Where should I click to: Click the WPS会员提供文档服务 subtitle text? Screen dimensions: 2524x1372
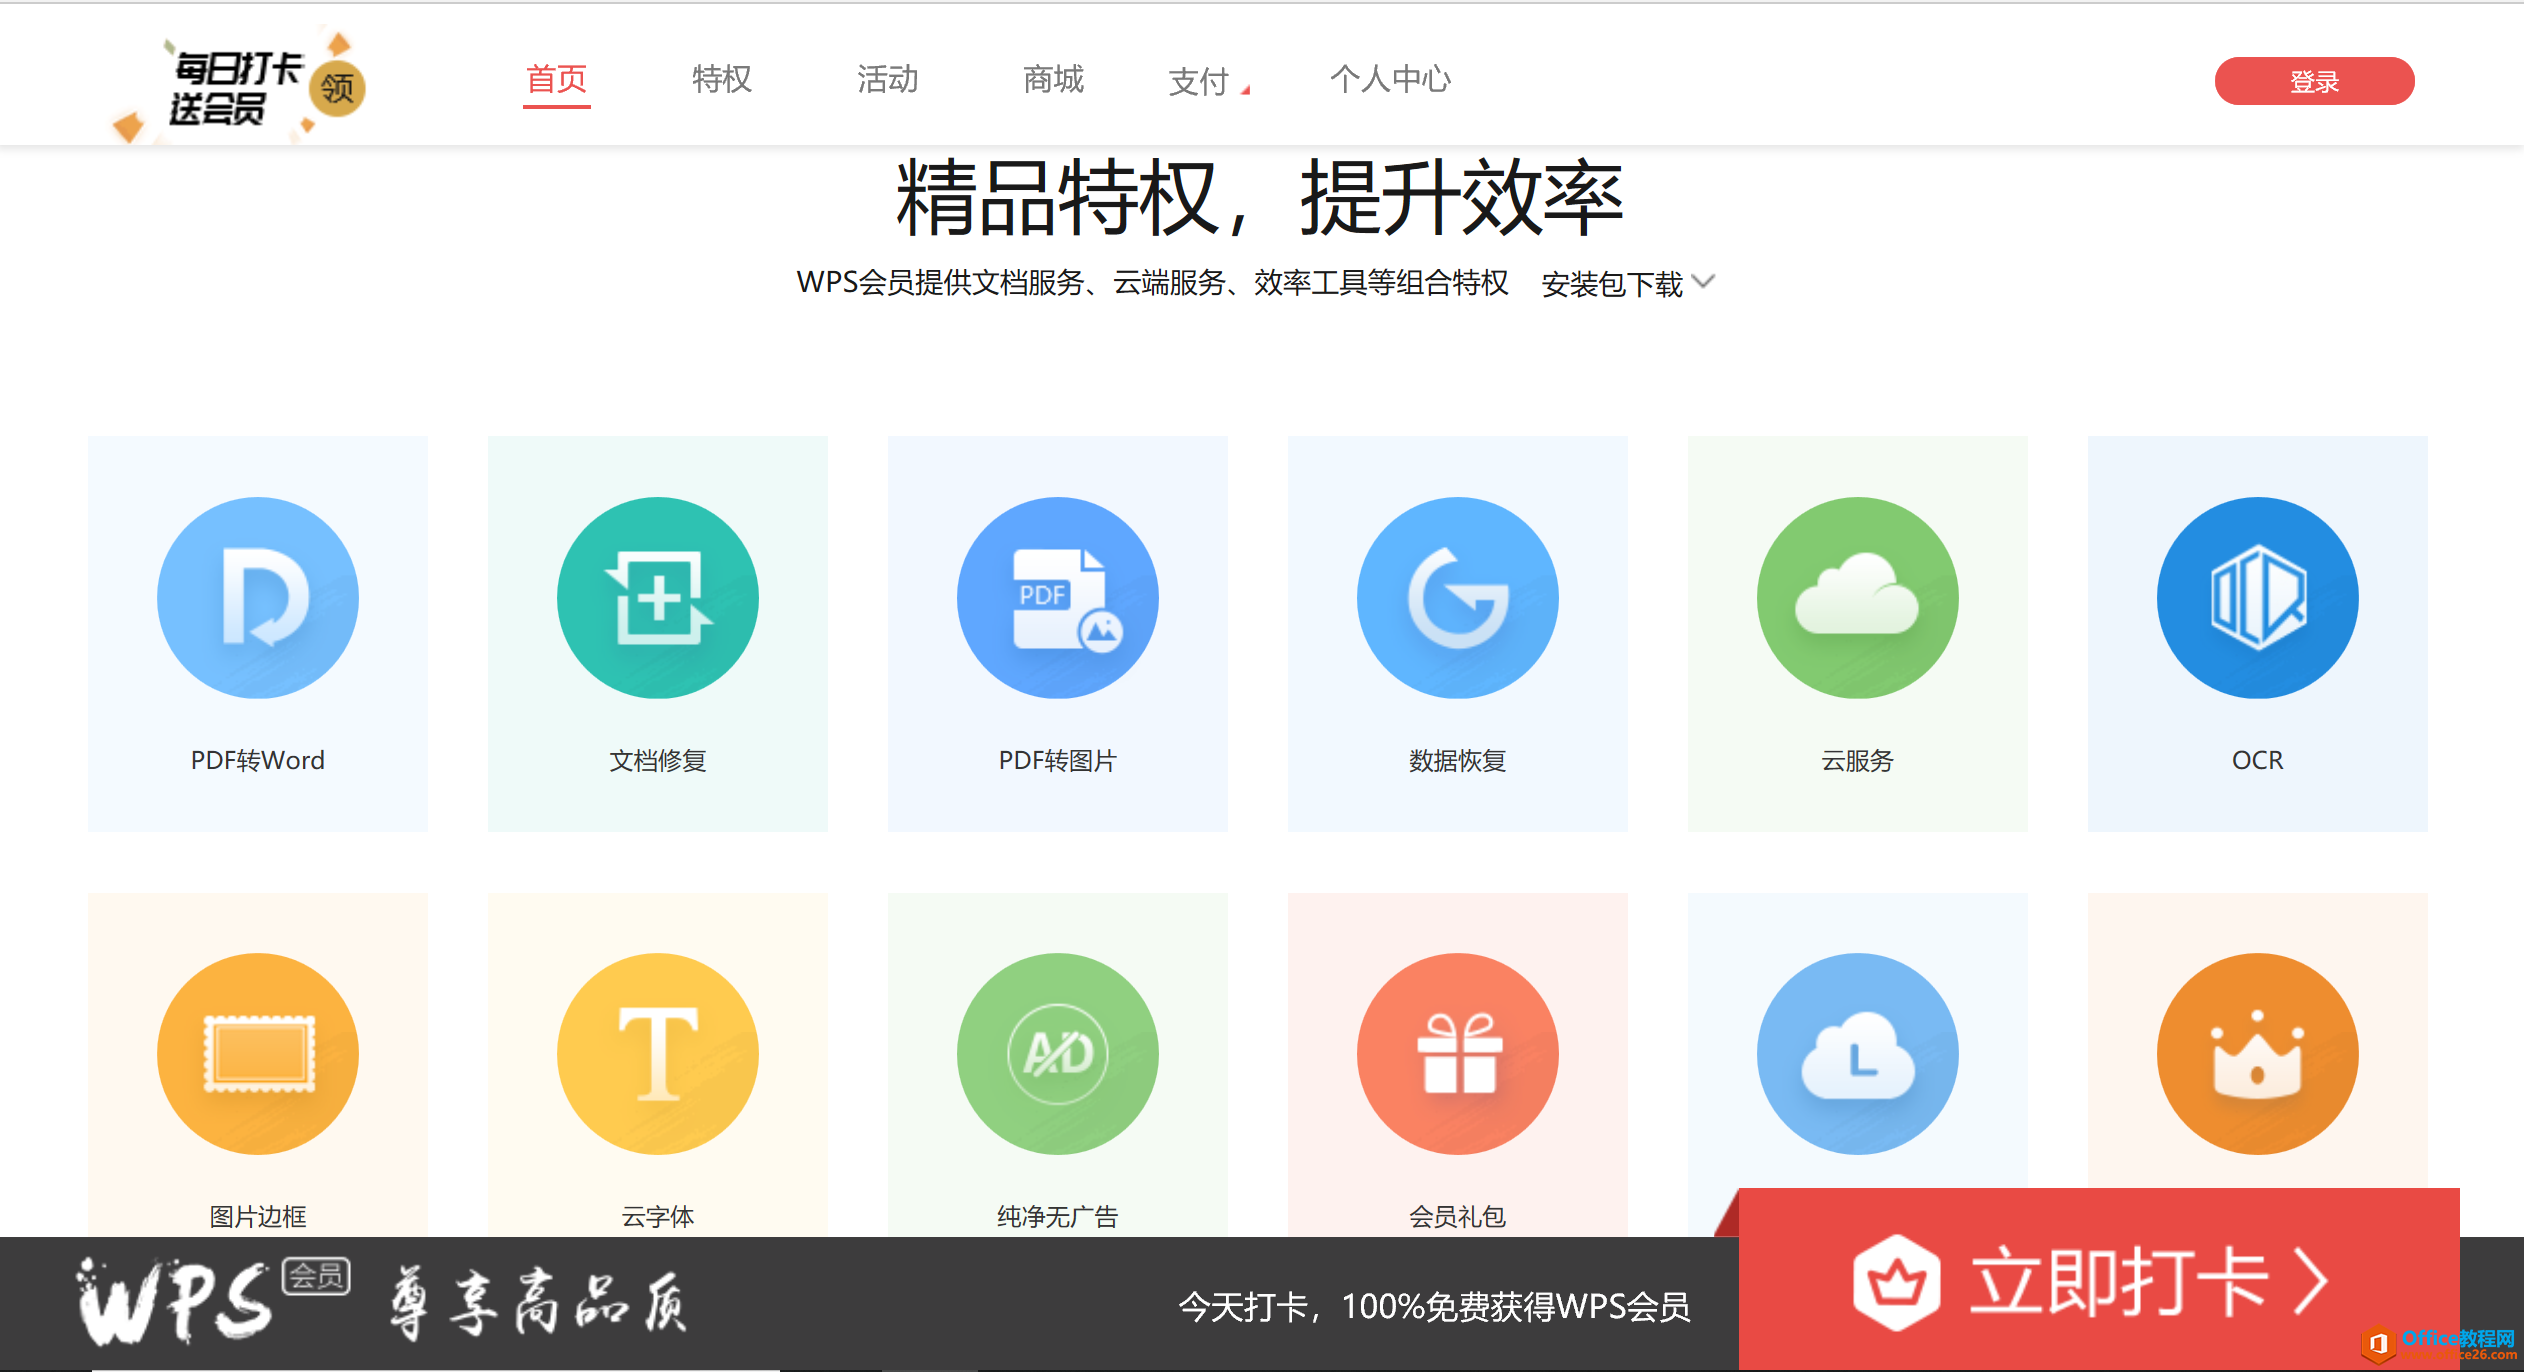1152,283
